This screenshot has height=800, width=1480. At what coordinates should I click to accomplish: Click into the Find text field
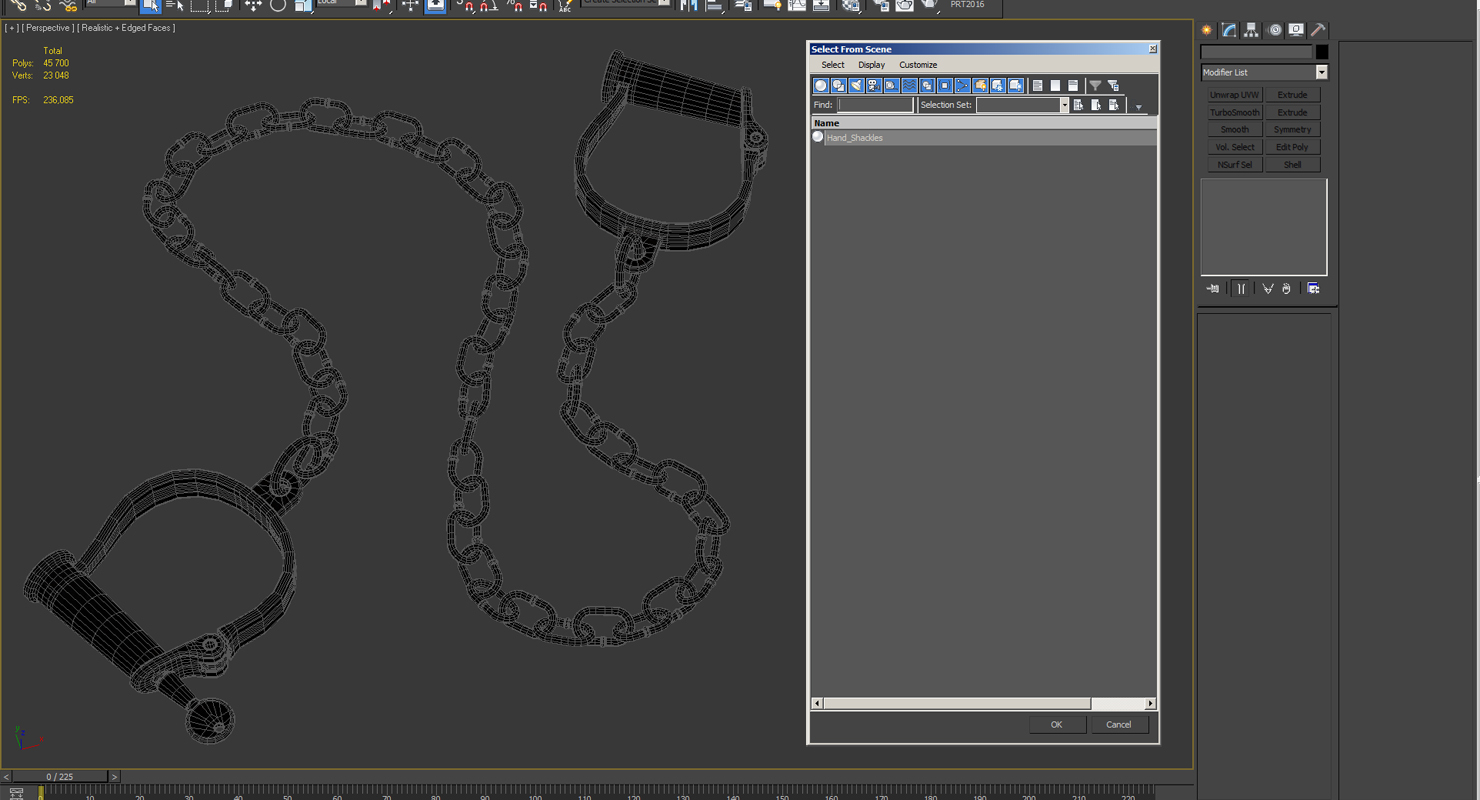click(875, 105)
